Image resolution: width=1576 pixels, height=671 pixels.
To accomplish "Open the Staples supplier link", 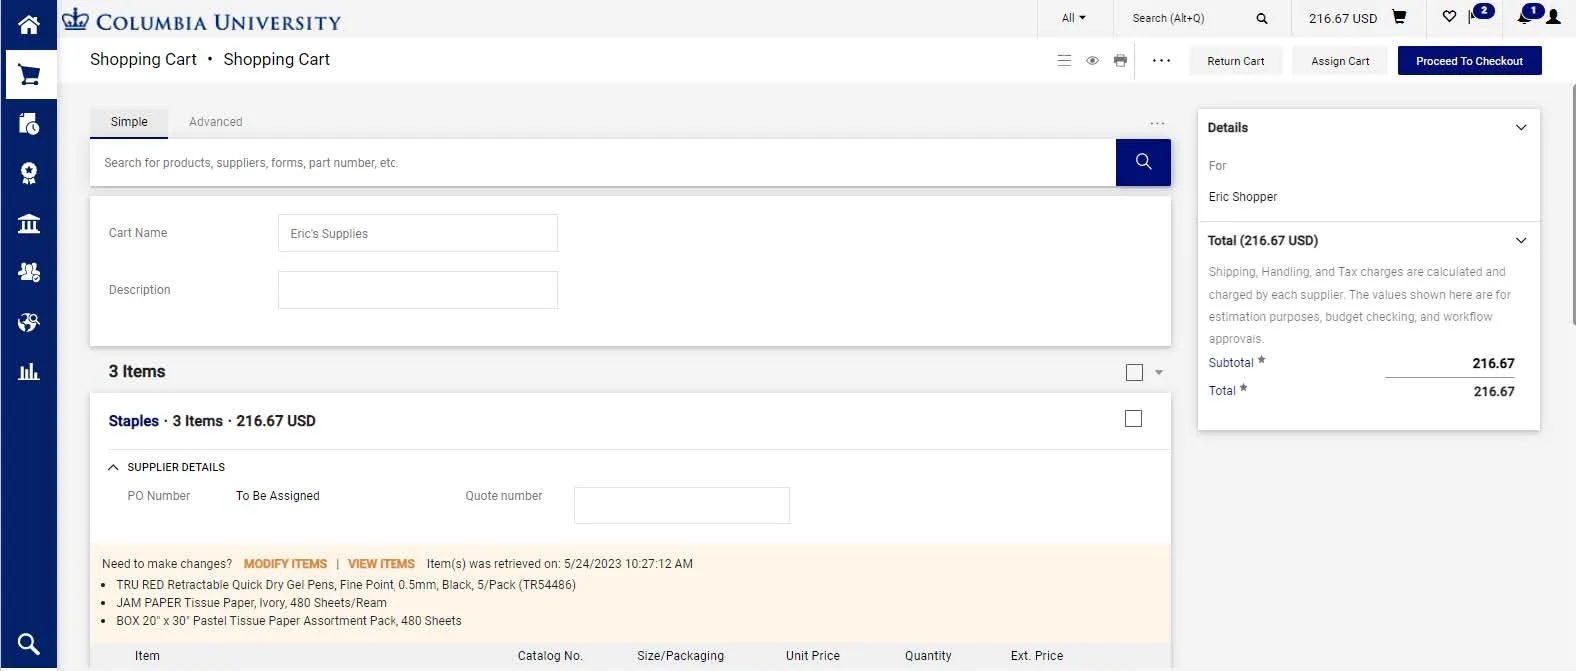I will click(134, 421).
